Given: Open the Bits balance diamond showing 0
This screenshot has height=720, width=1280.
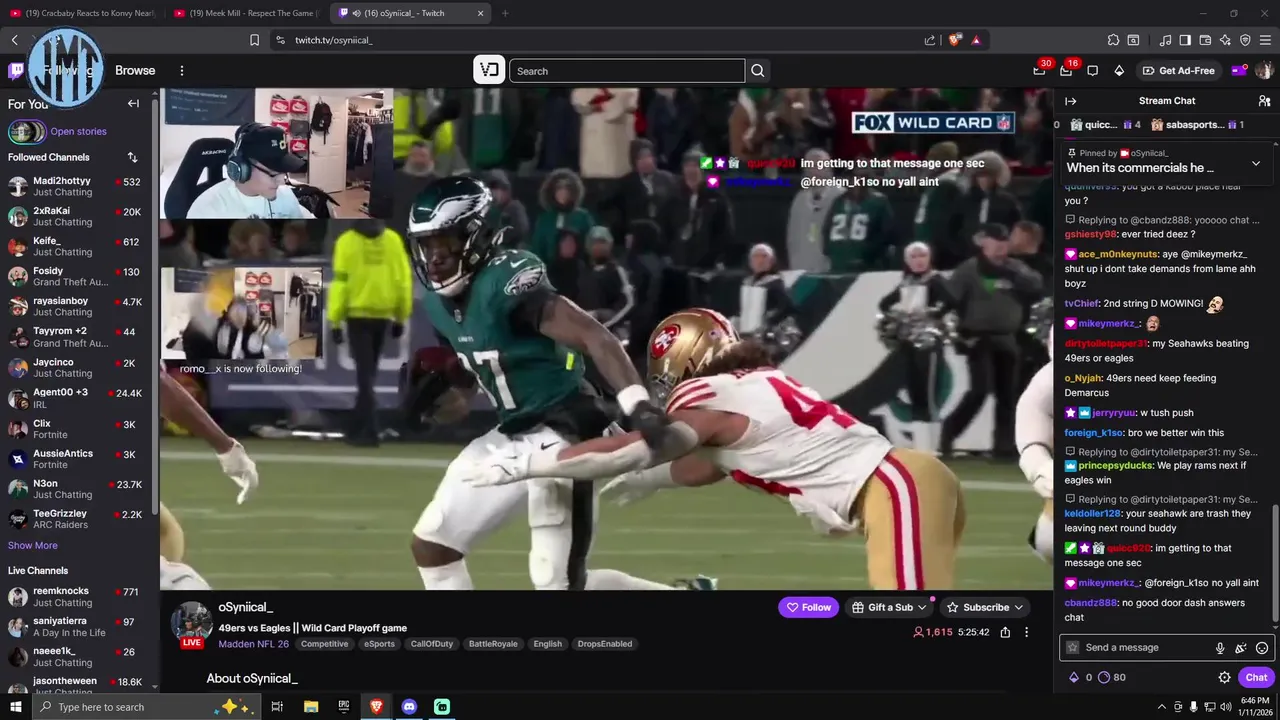Looking at the screenshot, I should (x=1081, y=677).
